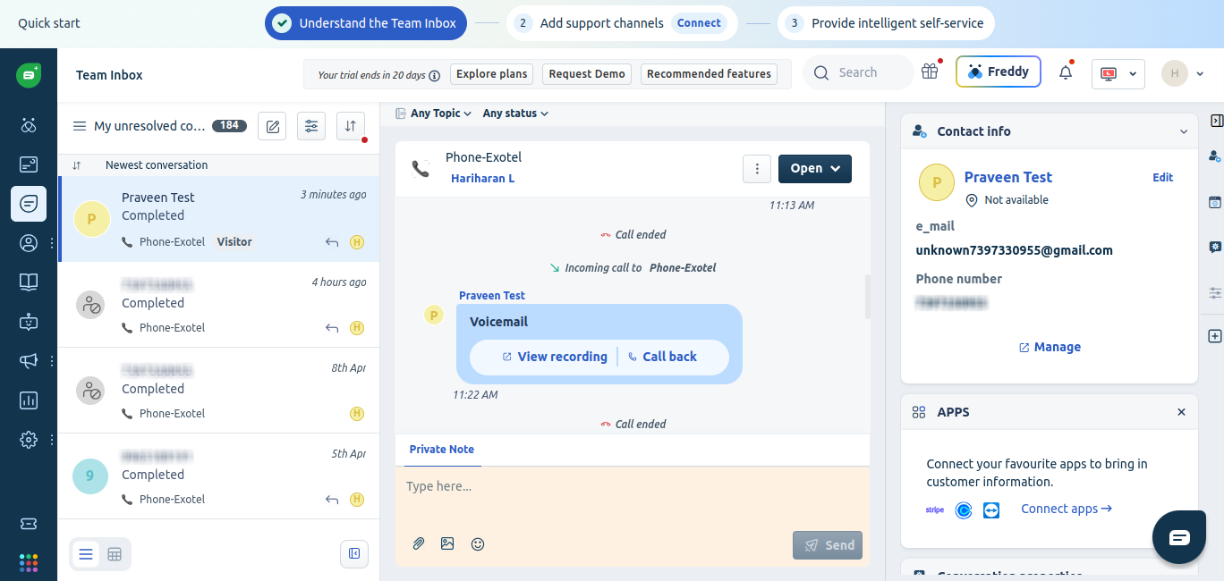Open the conversation status Open dropdown

[815, 169]
